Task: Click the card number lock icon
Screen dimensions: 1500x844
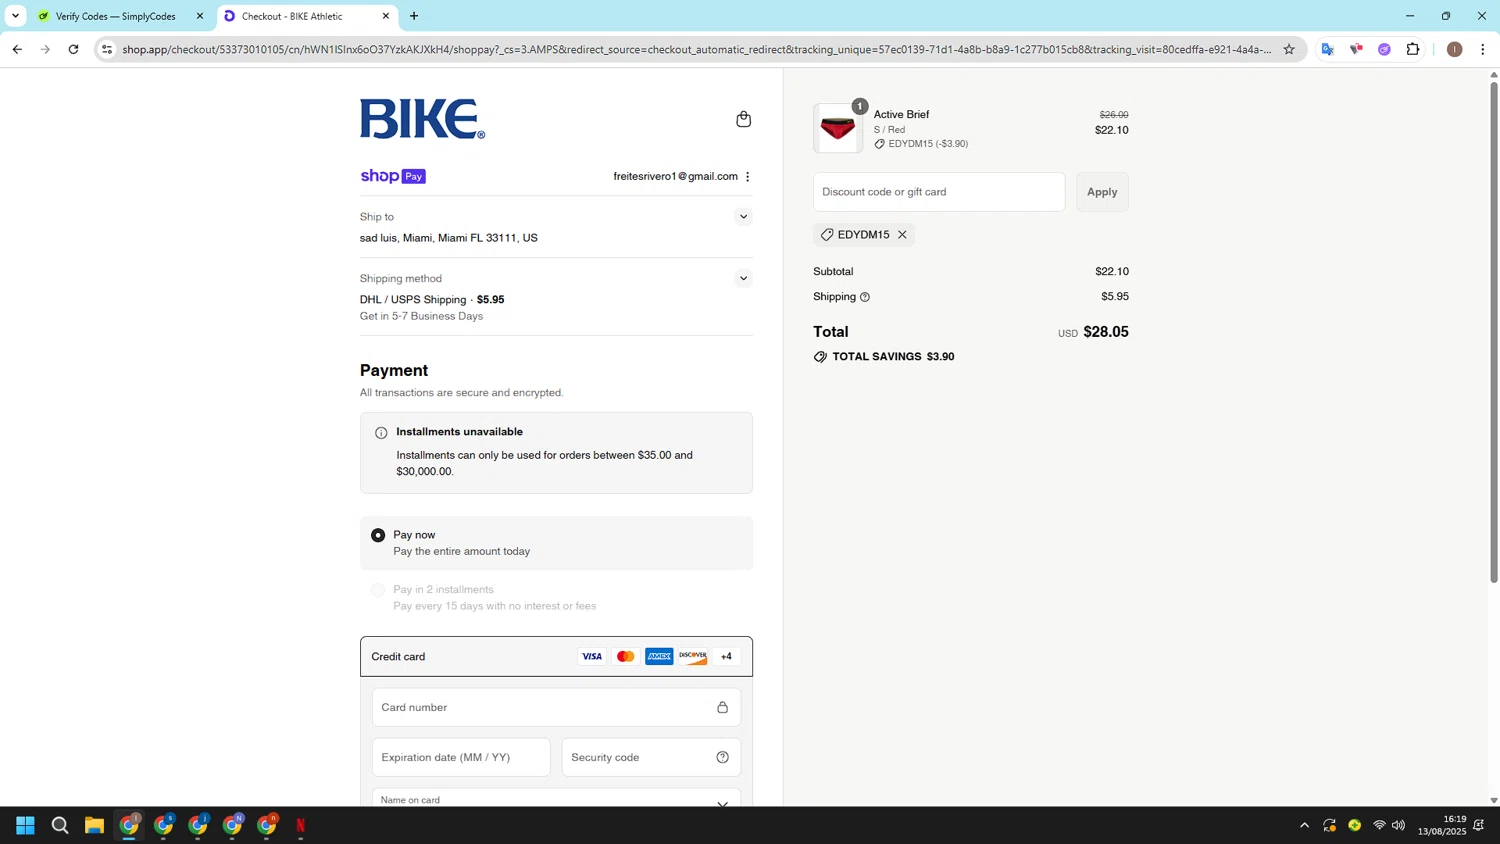Action: (722, 707)
